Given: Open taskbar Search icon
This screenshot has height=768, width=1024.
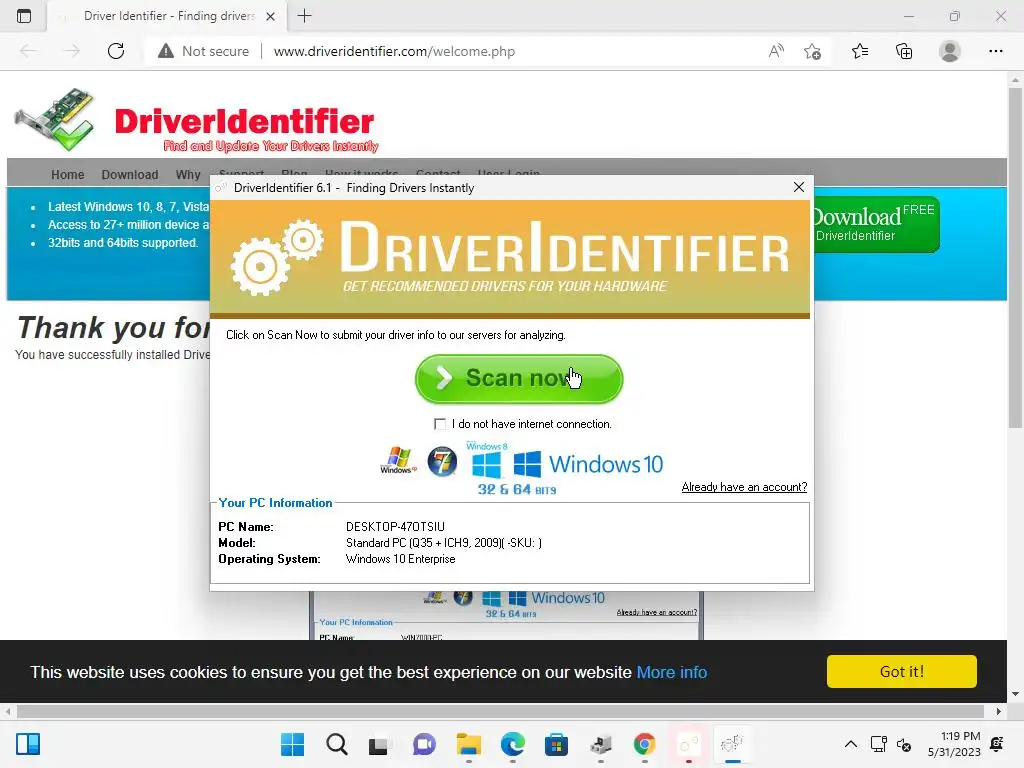Looking at the screenshot, I should [337, 744].
